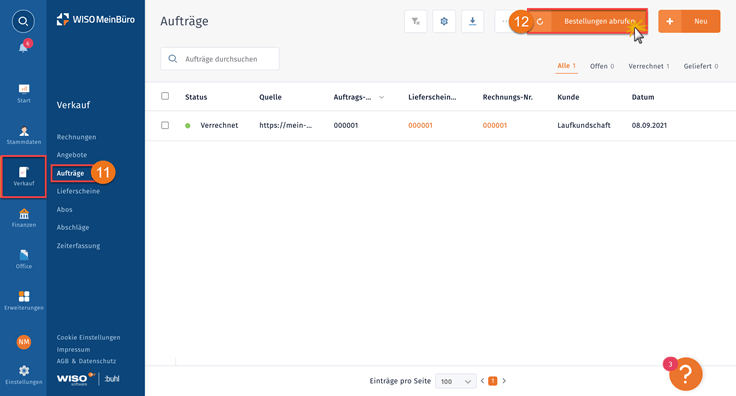Create new order with Neu button

click(x=689, y=21)
